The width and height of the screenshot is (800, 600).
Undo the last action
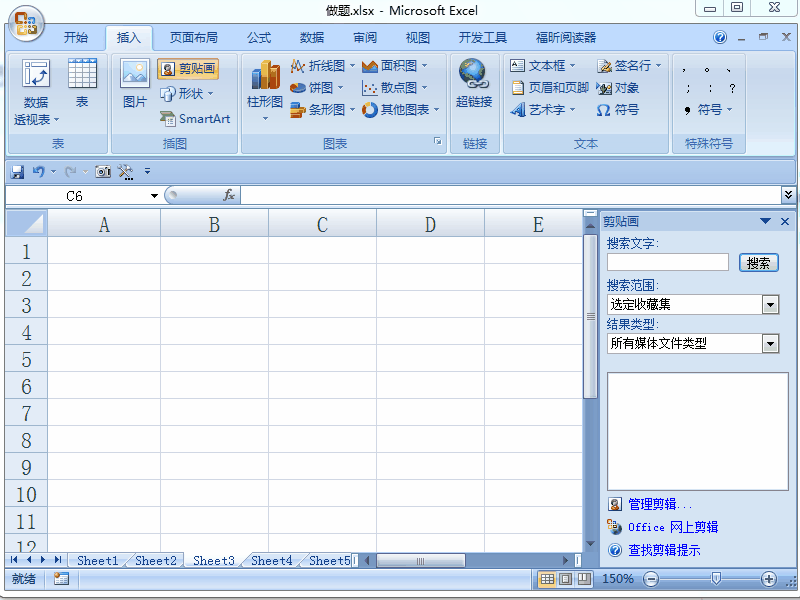(x=39, y=172)
